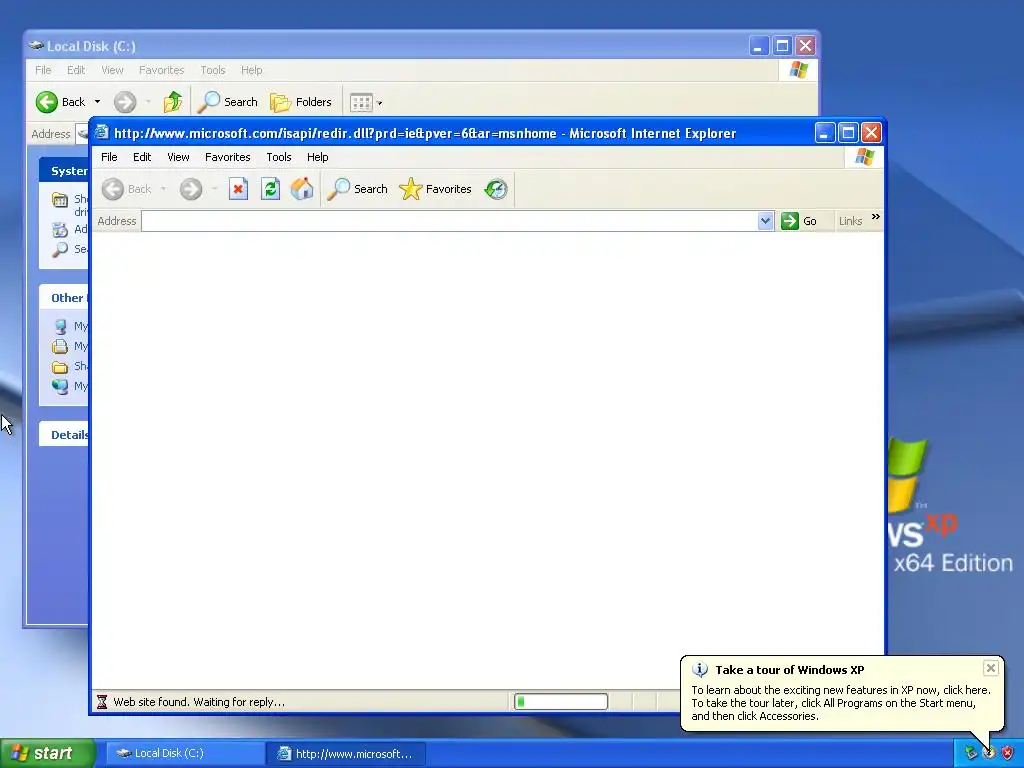Click the Add or remove programs icon
The width and height of the screenshot is (1024, 768).
point(60,229)
